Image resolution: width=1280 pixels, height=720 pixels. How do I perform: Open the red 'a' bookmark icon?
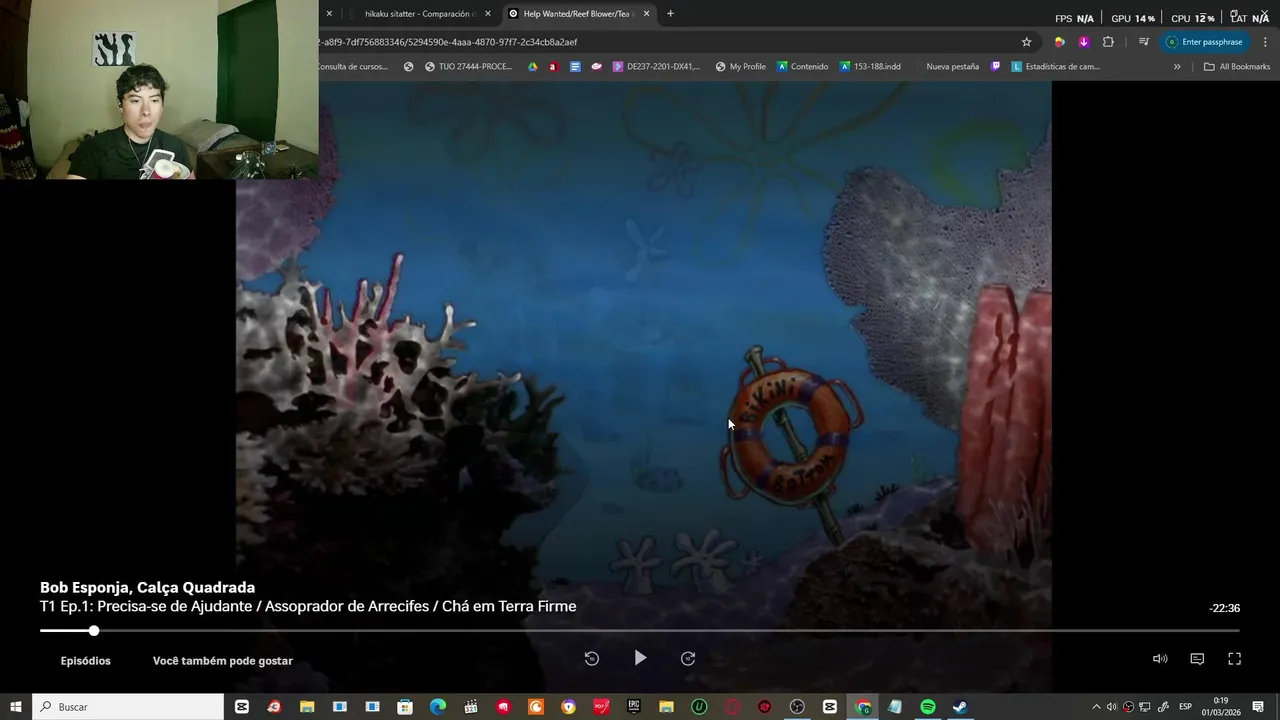[553, 67]
